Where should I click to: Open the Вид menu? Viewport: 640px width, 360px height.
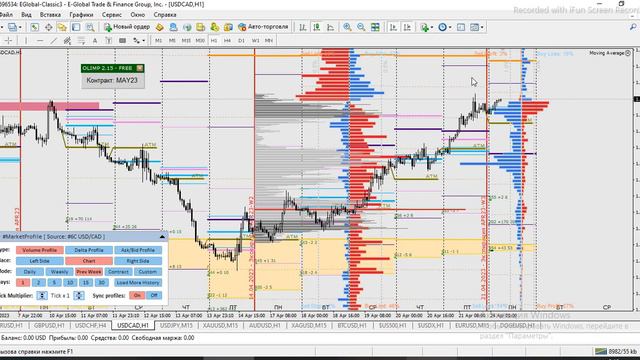(x=26, y=15)
